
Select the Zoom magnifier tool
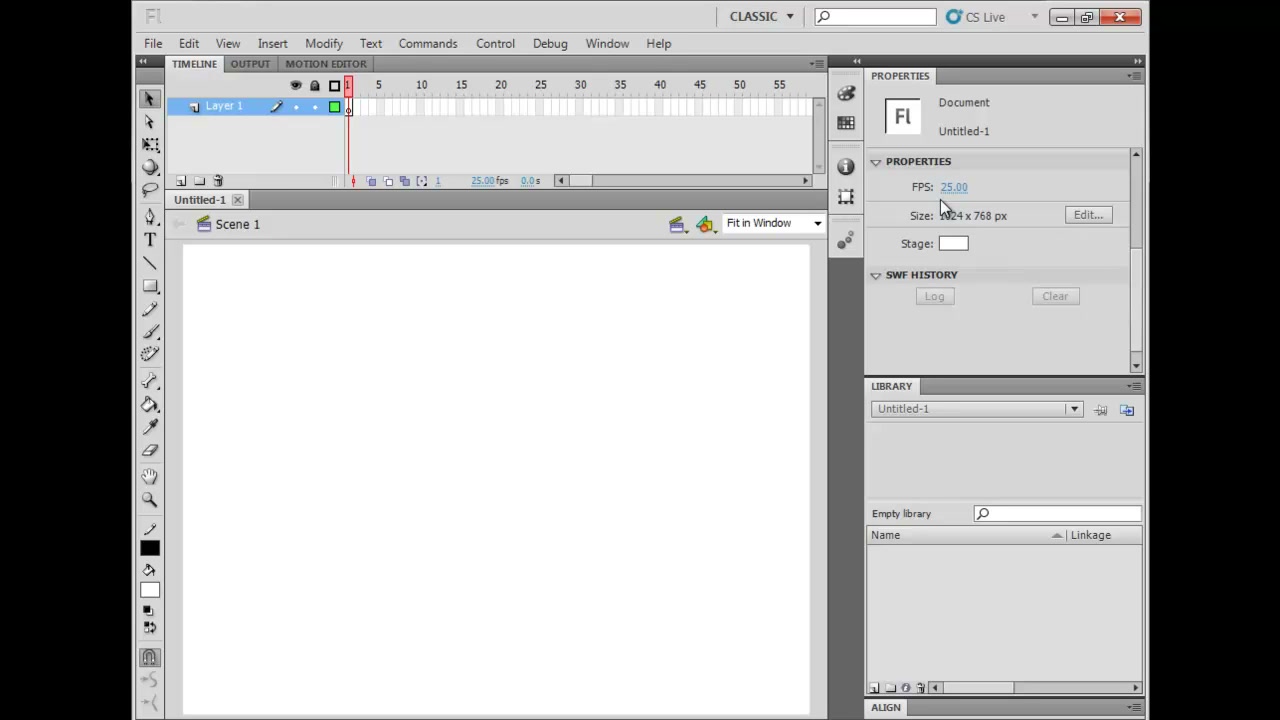(150, 500)
